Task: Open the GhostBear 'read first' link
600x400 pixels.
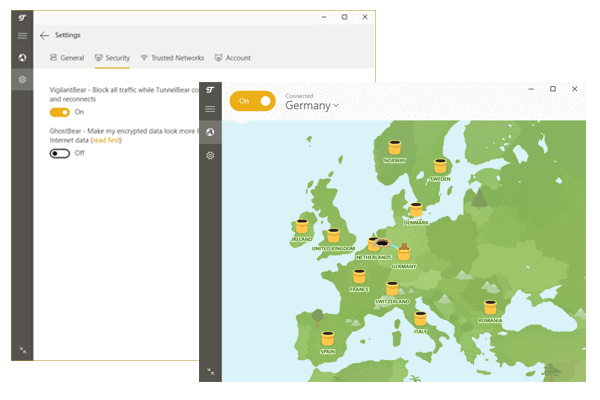Action: (106, 140)
